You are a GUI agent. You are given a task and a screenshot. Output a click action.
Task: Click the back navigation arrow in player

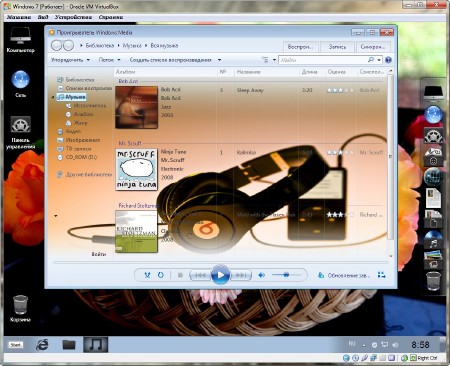(x=57, y=46)
